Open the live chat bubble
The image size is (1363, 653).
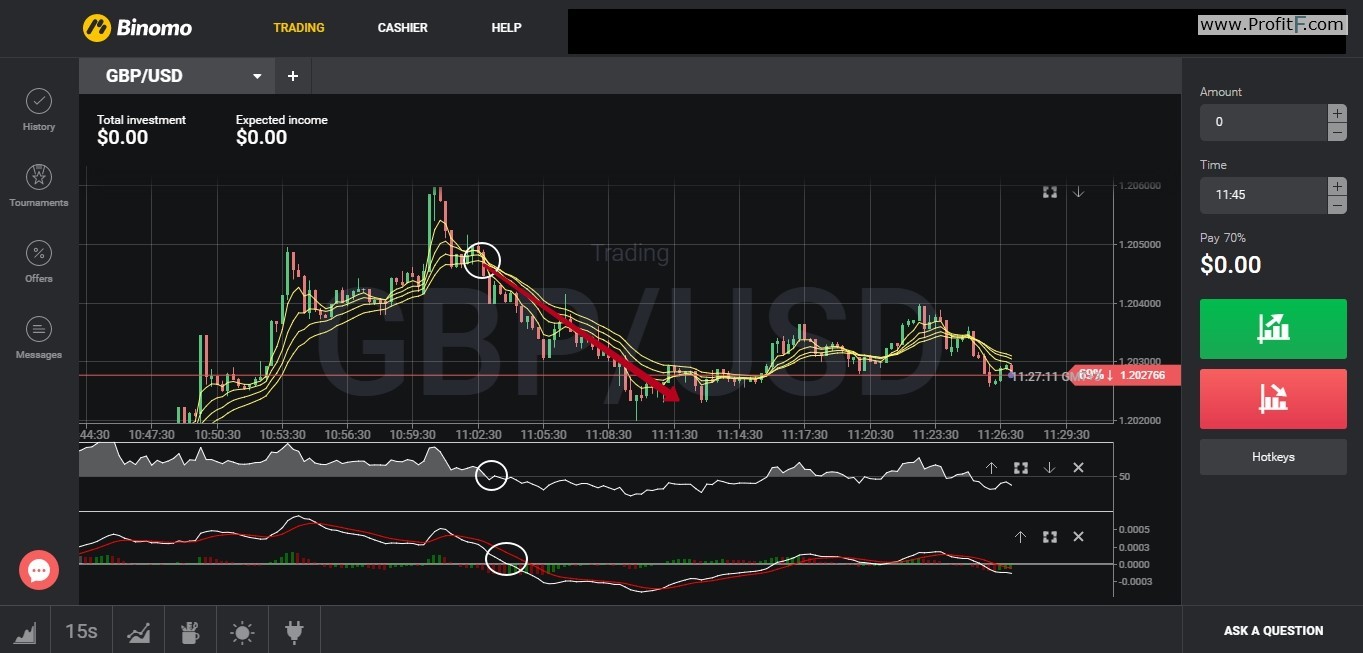(x=39, y=570)
